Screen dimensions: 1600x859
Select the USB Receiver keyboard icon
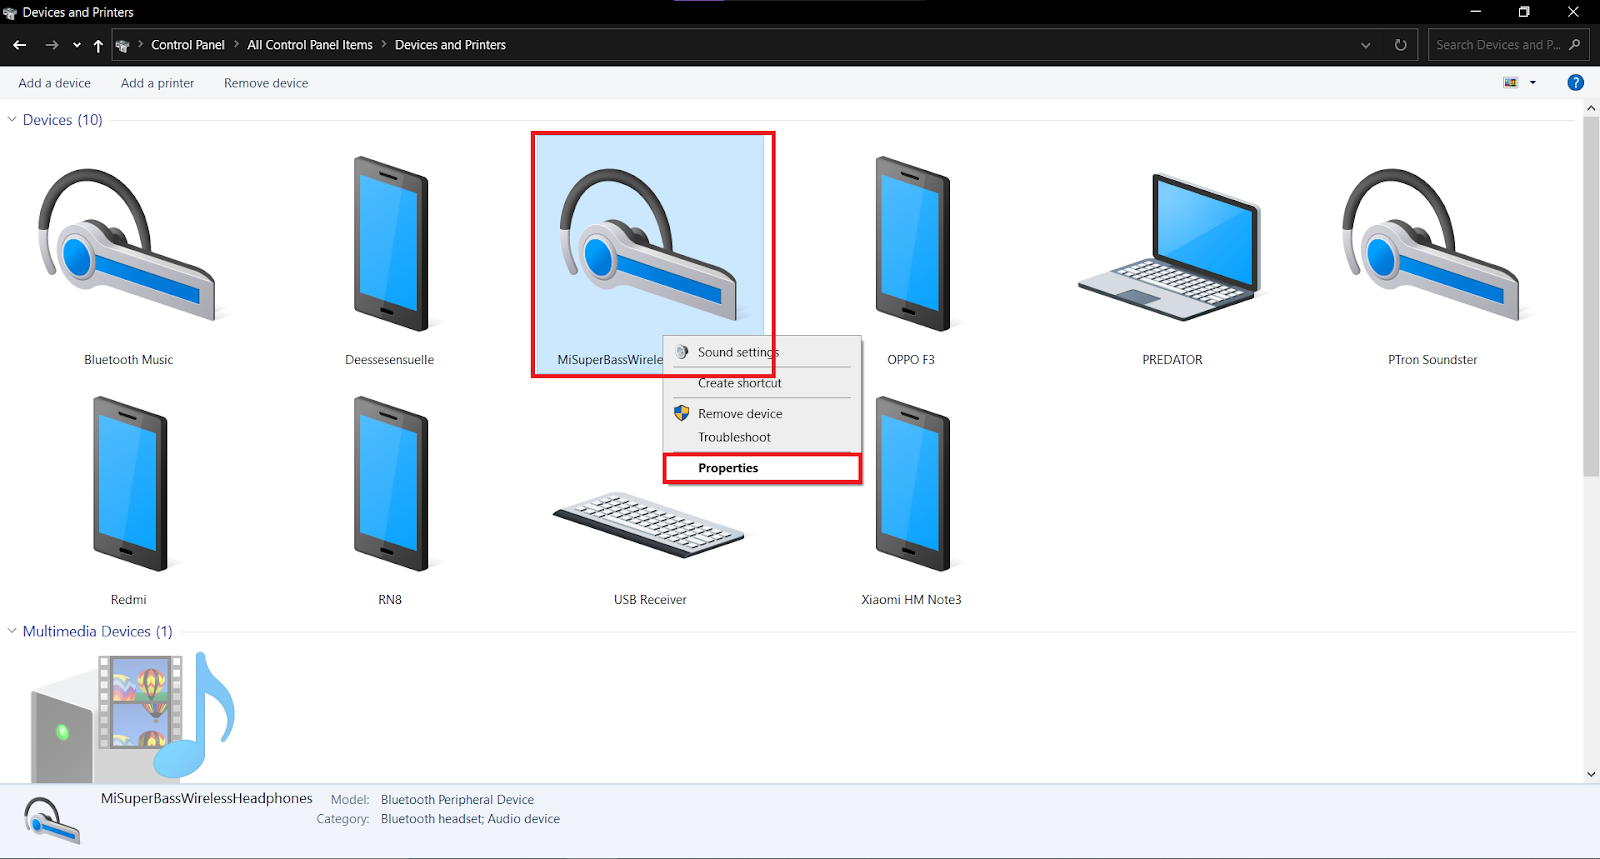coord(649,524)
